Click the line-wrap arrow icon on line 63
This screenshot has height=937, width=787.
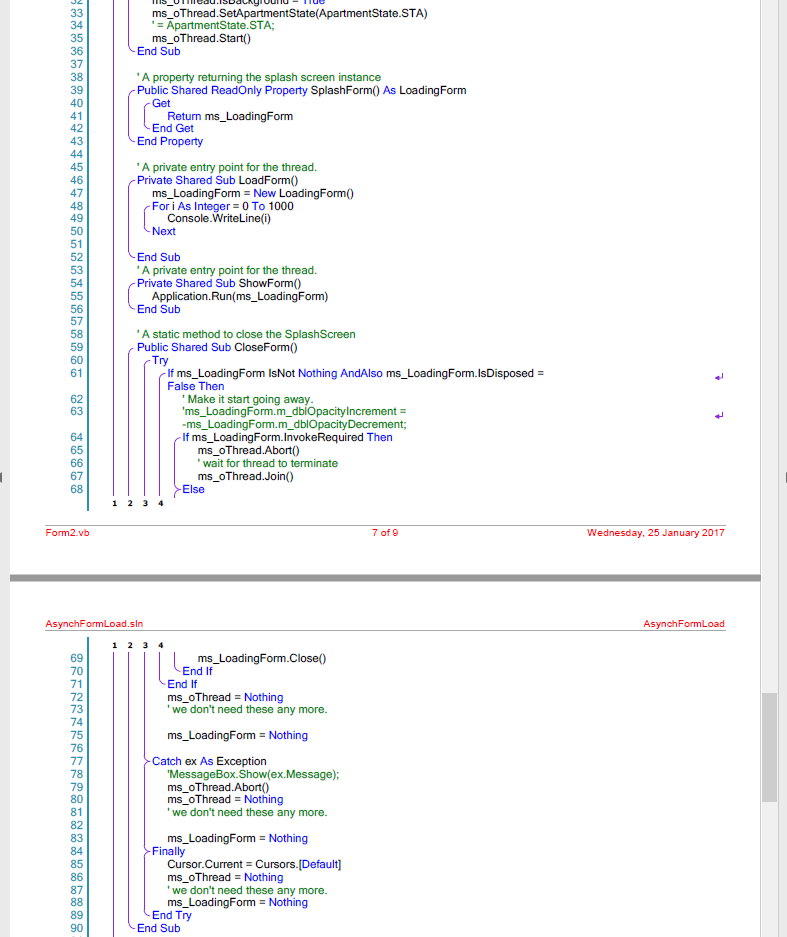[718, 415]
